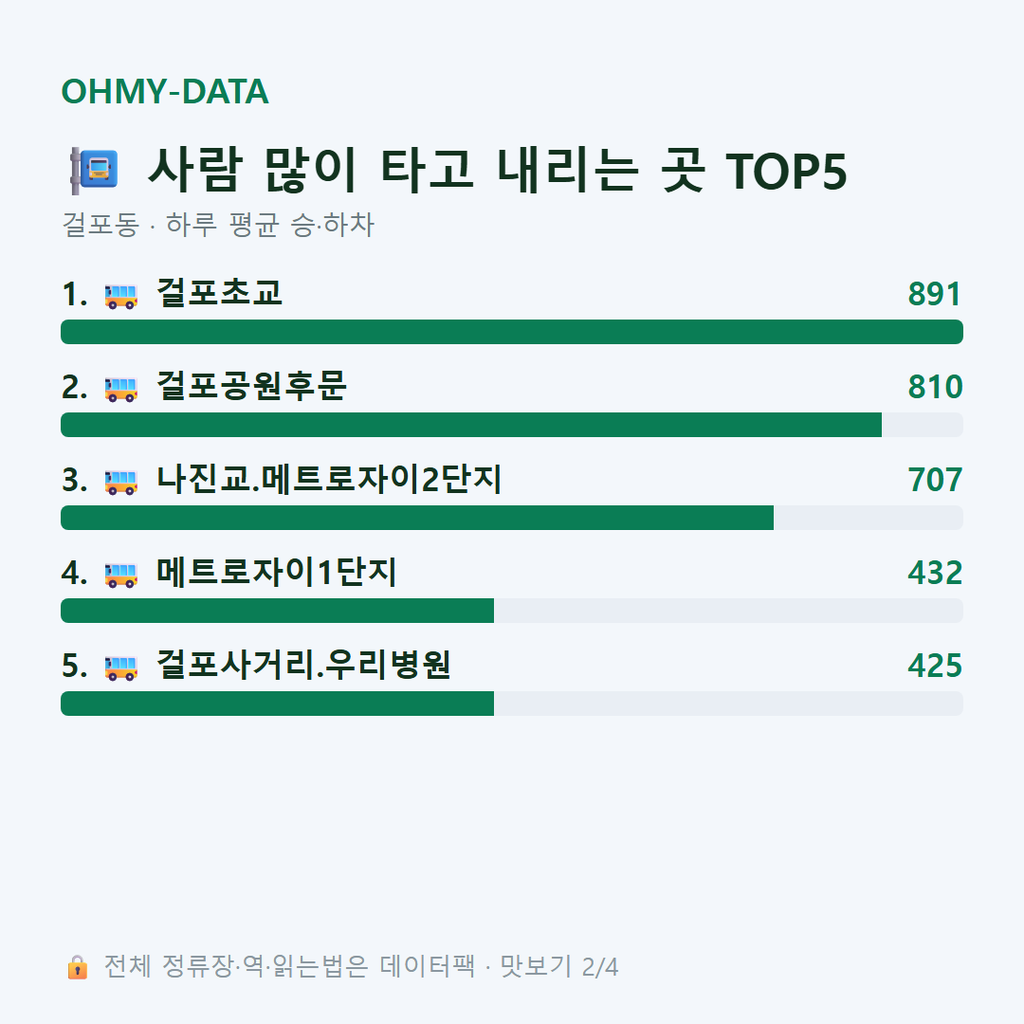This screenshot has width=1024, height=1024.
Task: Click the bus icon next to 걸포초교
Action: pyautogui.click(x=121, y=296)
